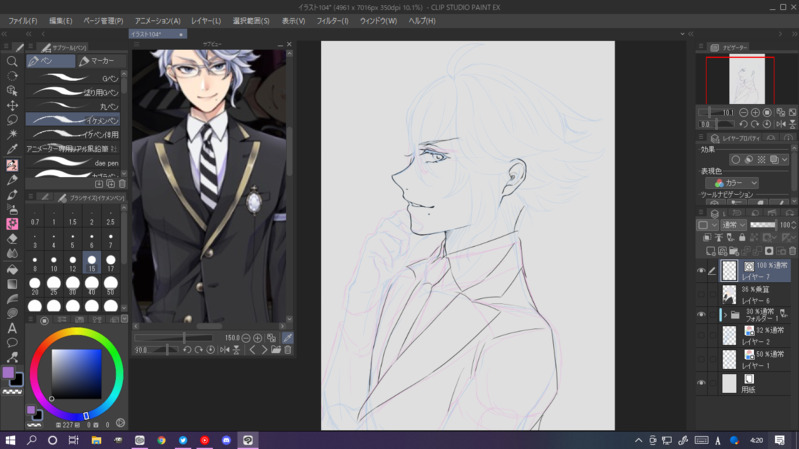Screen dimensions: 799x449
Task: Select the Move layer tool
Action: (12, 105)
